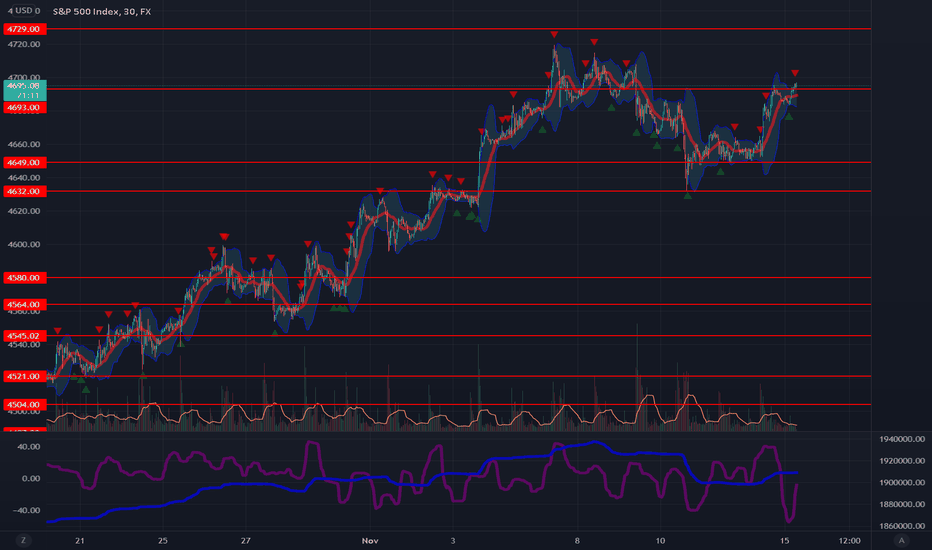Viewport: 932px width, 550px height.
Task: Click the 40.00 oscillator scale value
Action: (29, 447)
